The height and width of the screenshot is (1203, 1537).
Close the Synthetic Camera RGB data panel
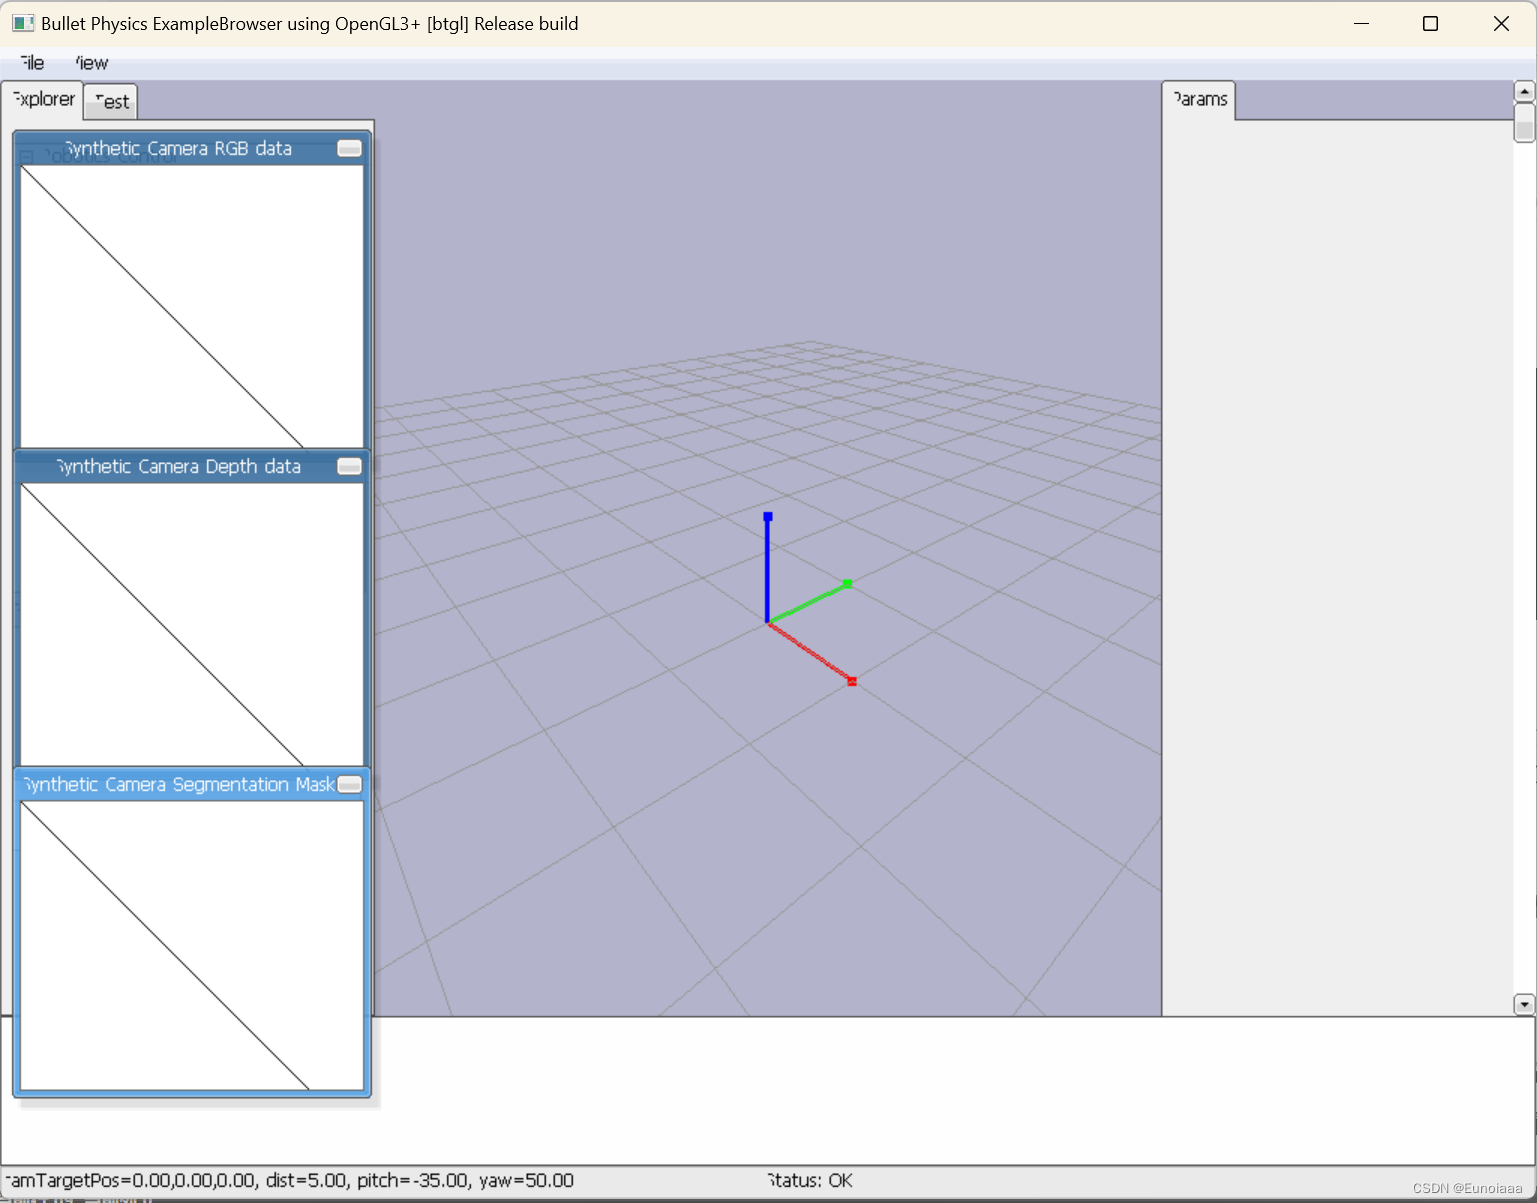350,148
